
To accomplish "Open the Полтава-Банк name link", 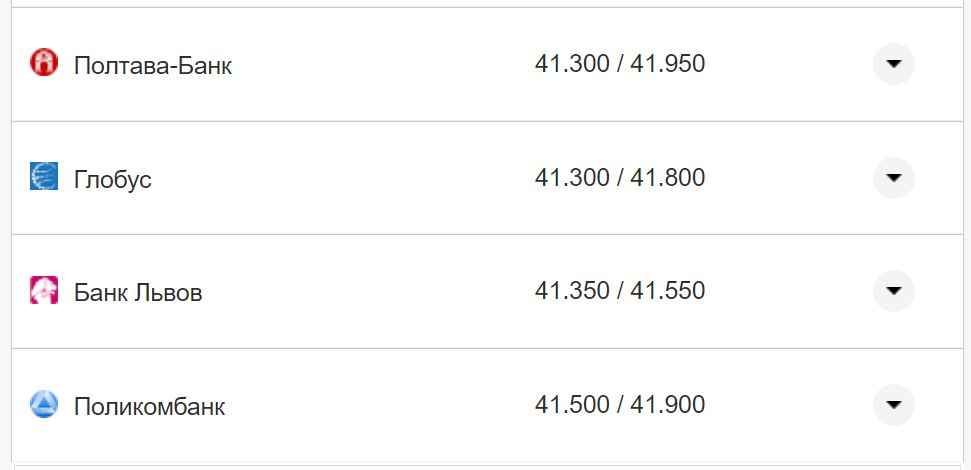I will (x=153, y=66).
